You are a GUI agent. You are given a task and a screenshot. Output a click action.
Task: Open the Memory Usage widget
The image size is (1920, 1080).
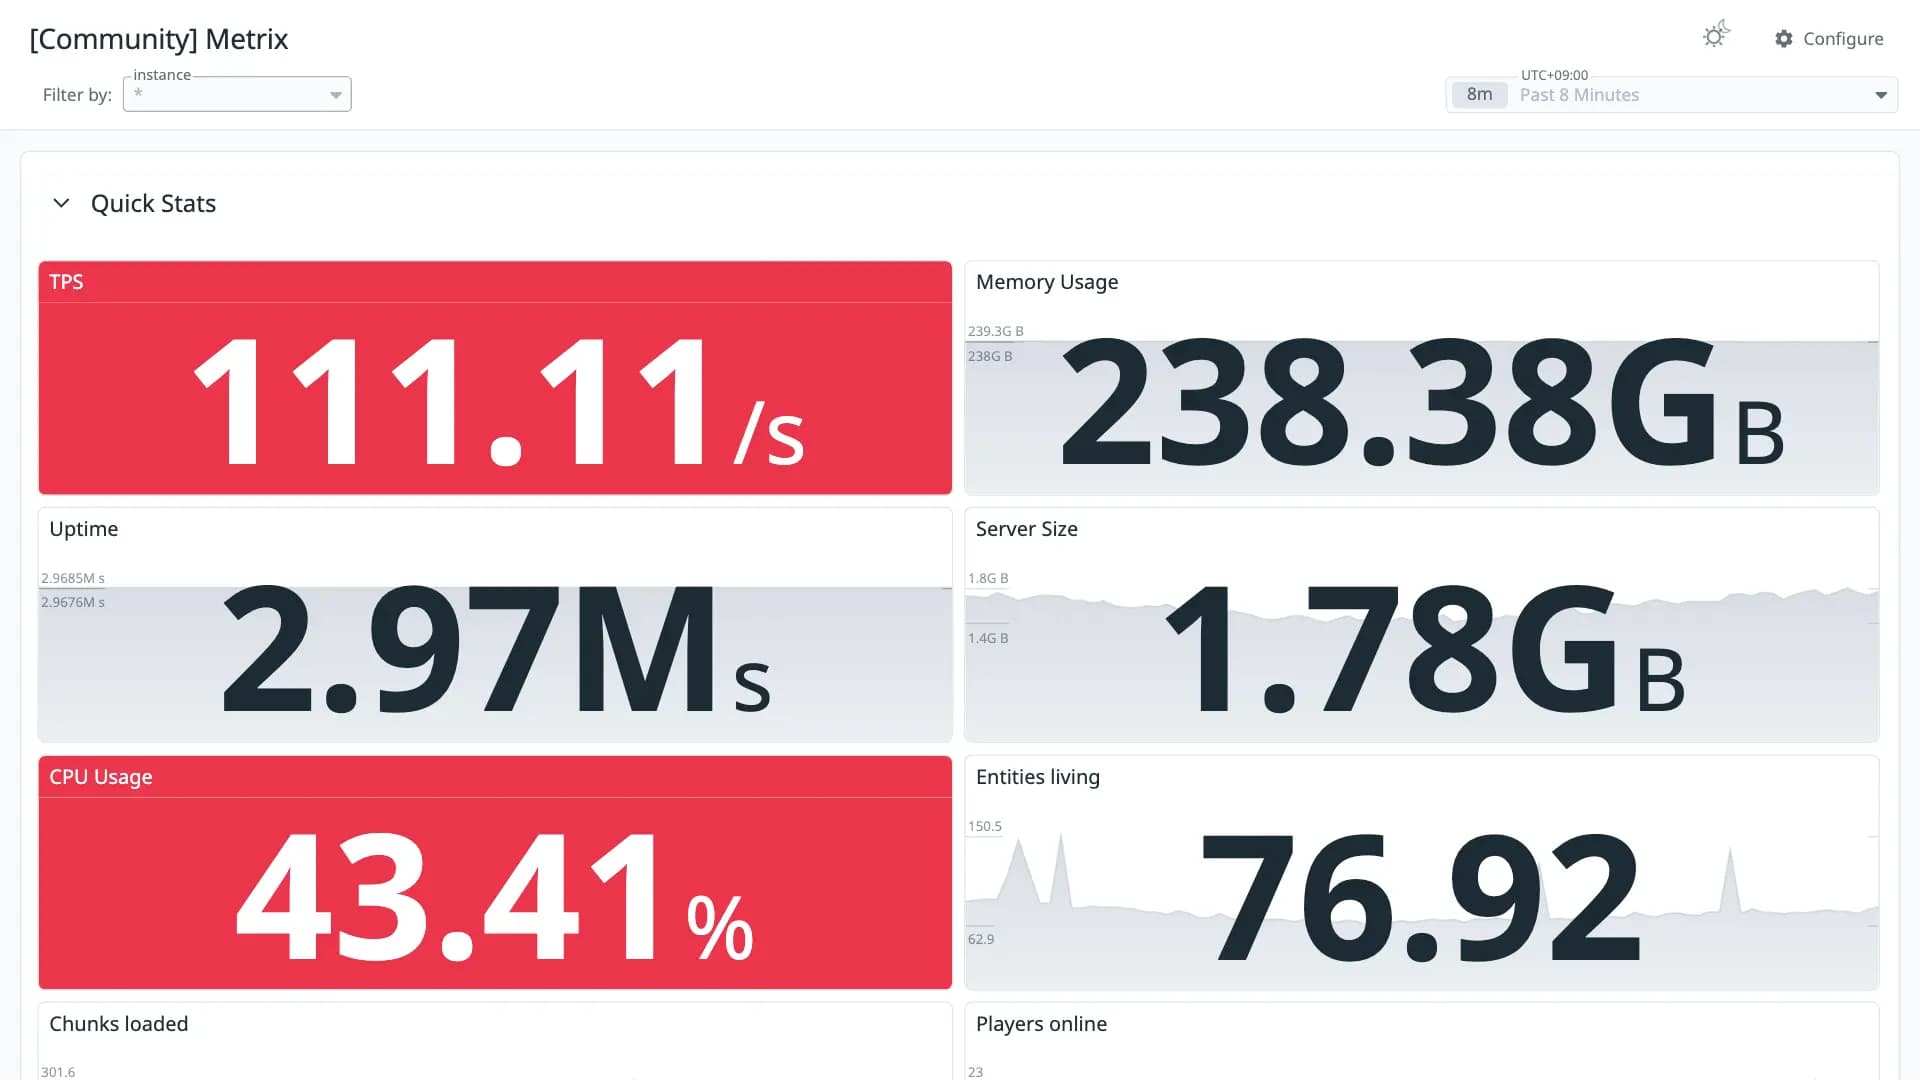tap(1421, 378)
